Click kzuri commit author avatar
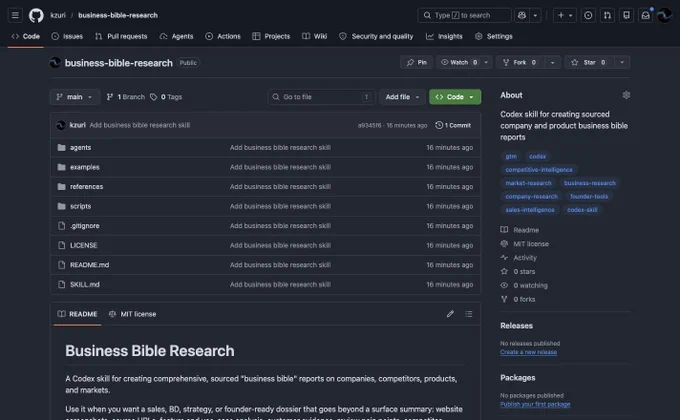 (x=61, y=125)
